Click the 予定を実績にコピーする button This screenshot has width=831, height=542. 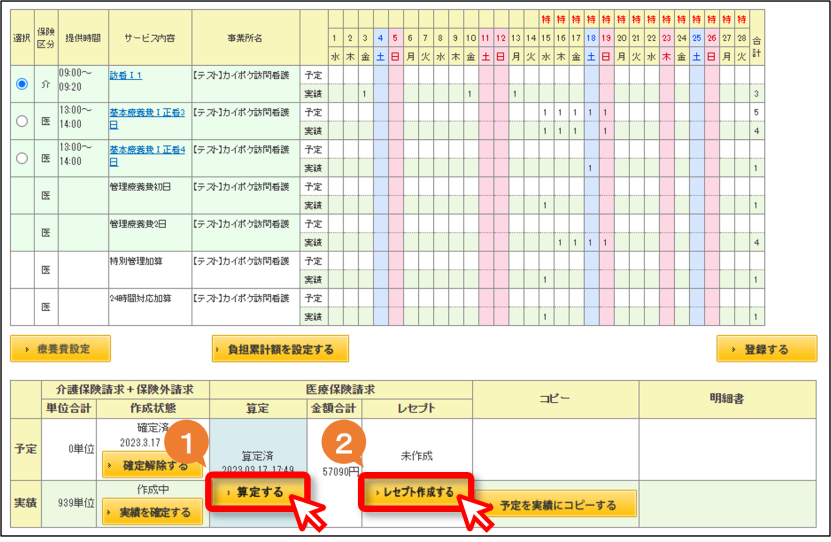click(x=556, y=505)
